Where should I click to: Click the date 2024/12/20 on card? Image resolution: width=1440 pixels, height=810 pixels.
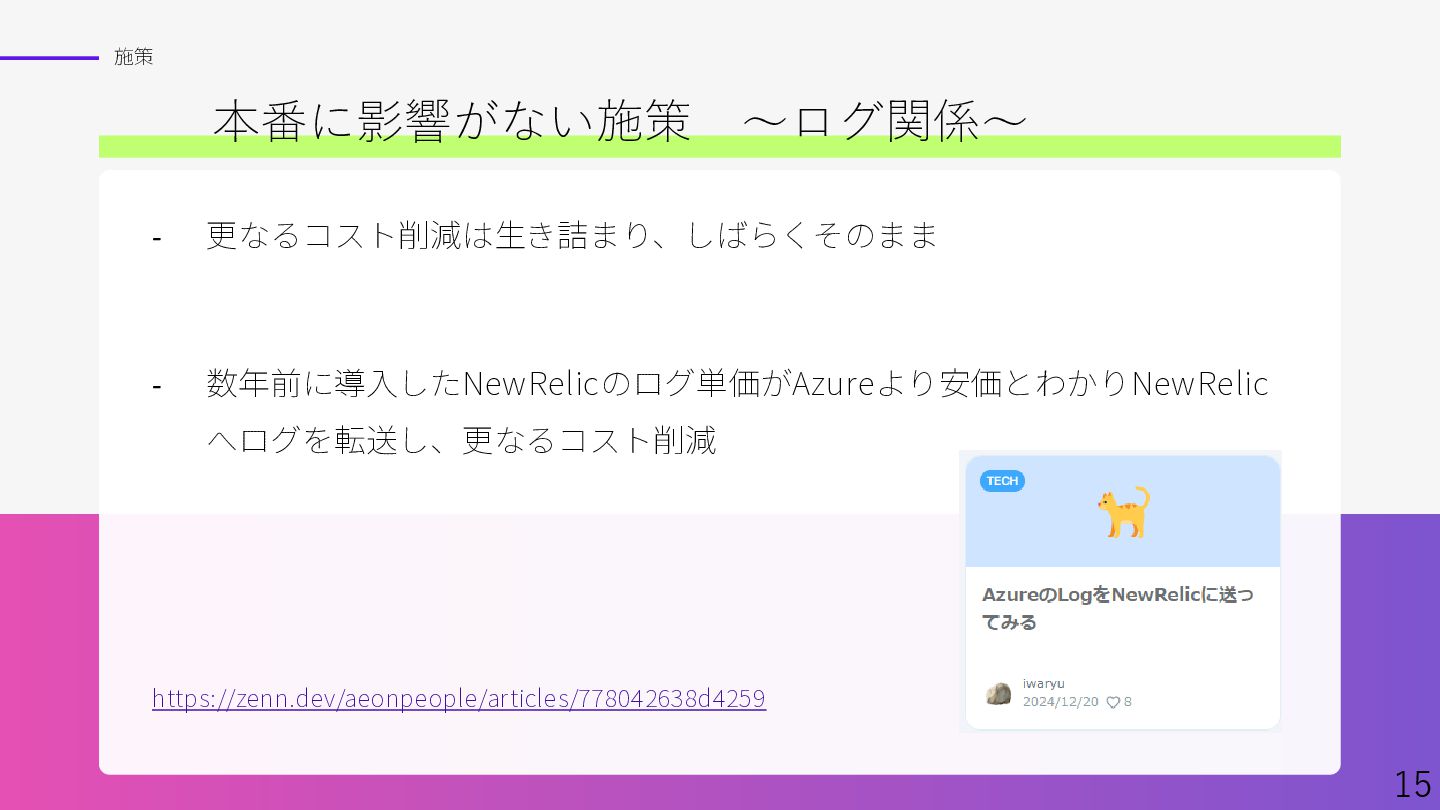(x=1060, y=702)
